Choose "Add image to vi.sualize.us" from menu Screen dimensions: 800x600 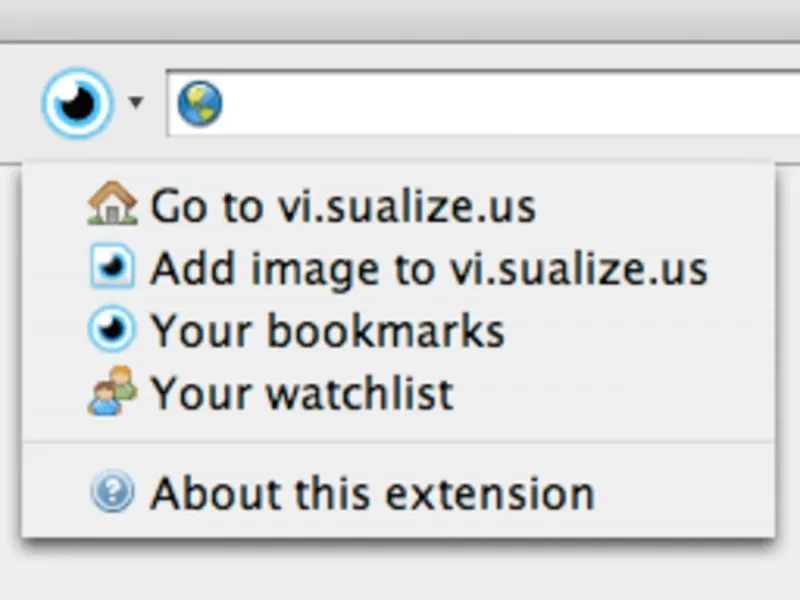(x=428, y=269)
